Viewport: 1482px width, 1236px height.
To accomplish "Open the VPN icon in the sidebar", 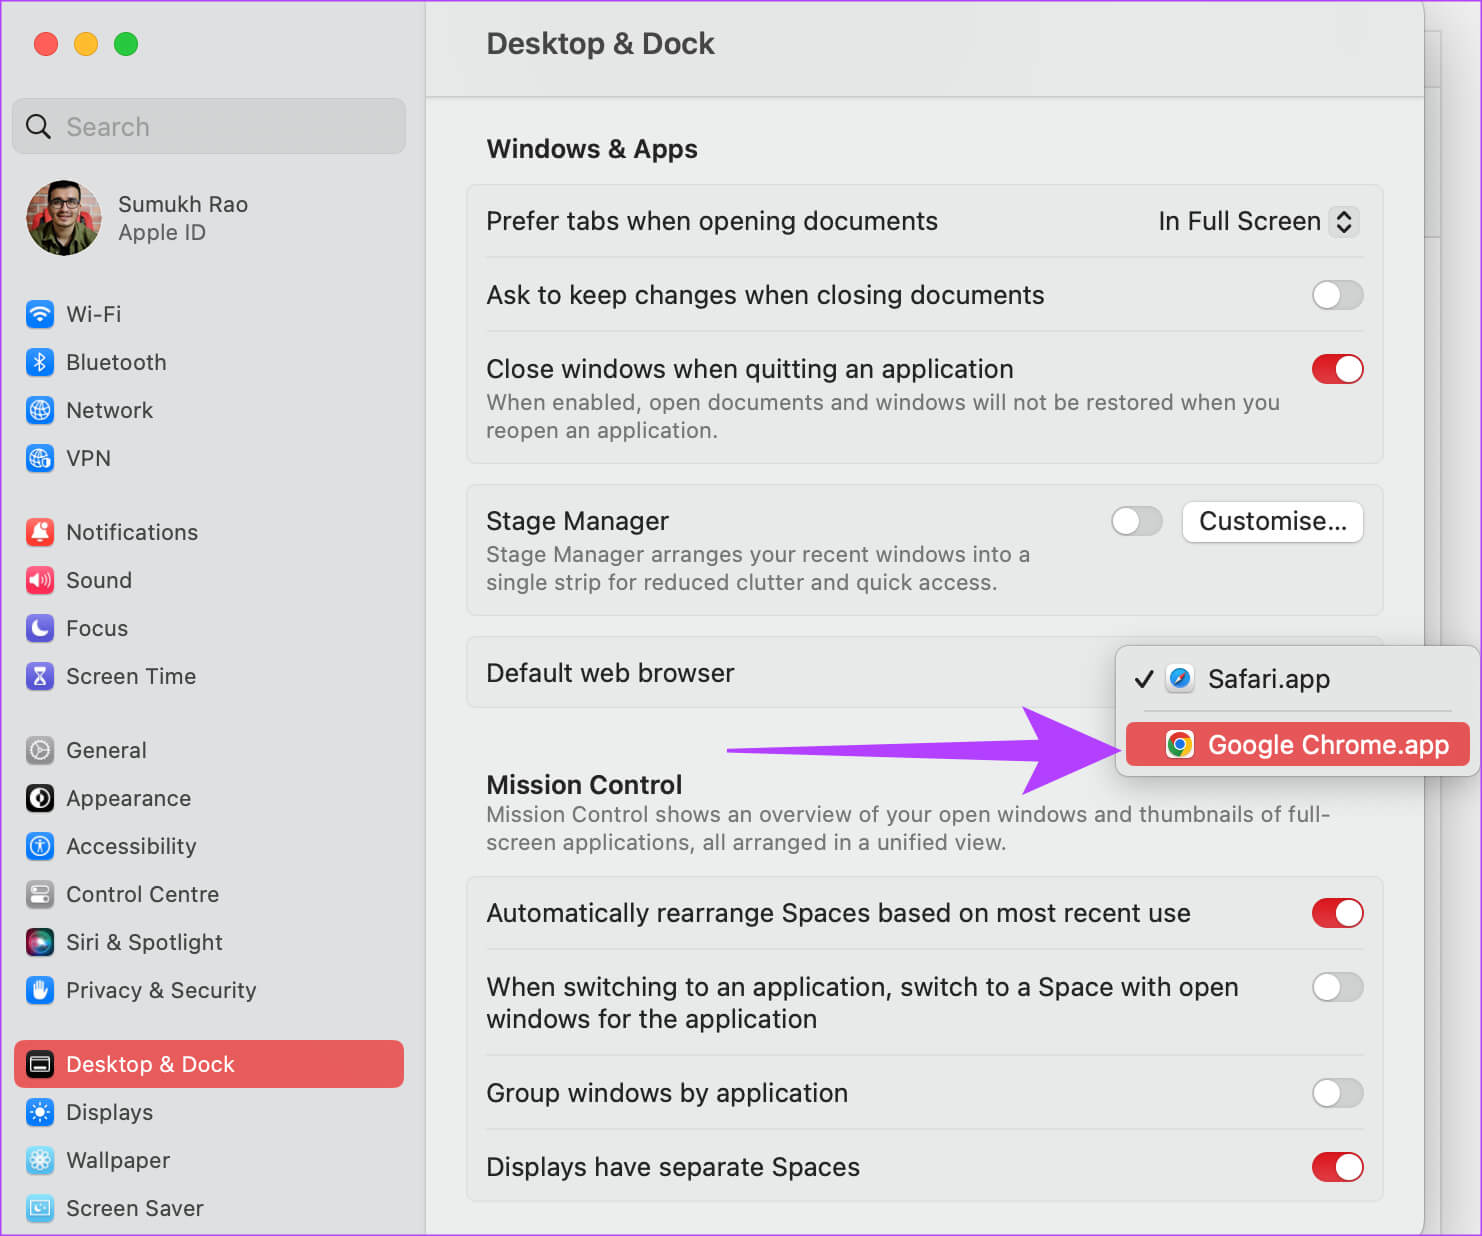I will (x=40, y=458).
